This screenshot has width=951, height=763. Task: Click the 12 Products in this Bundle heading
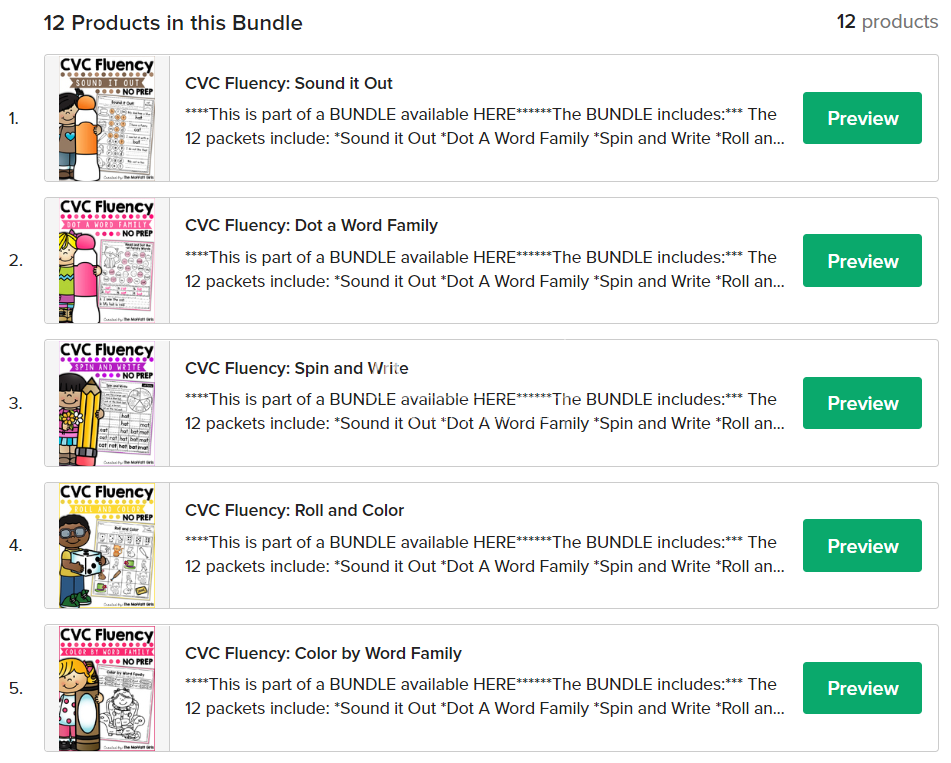(x=173, y=22)
